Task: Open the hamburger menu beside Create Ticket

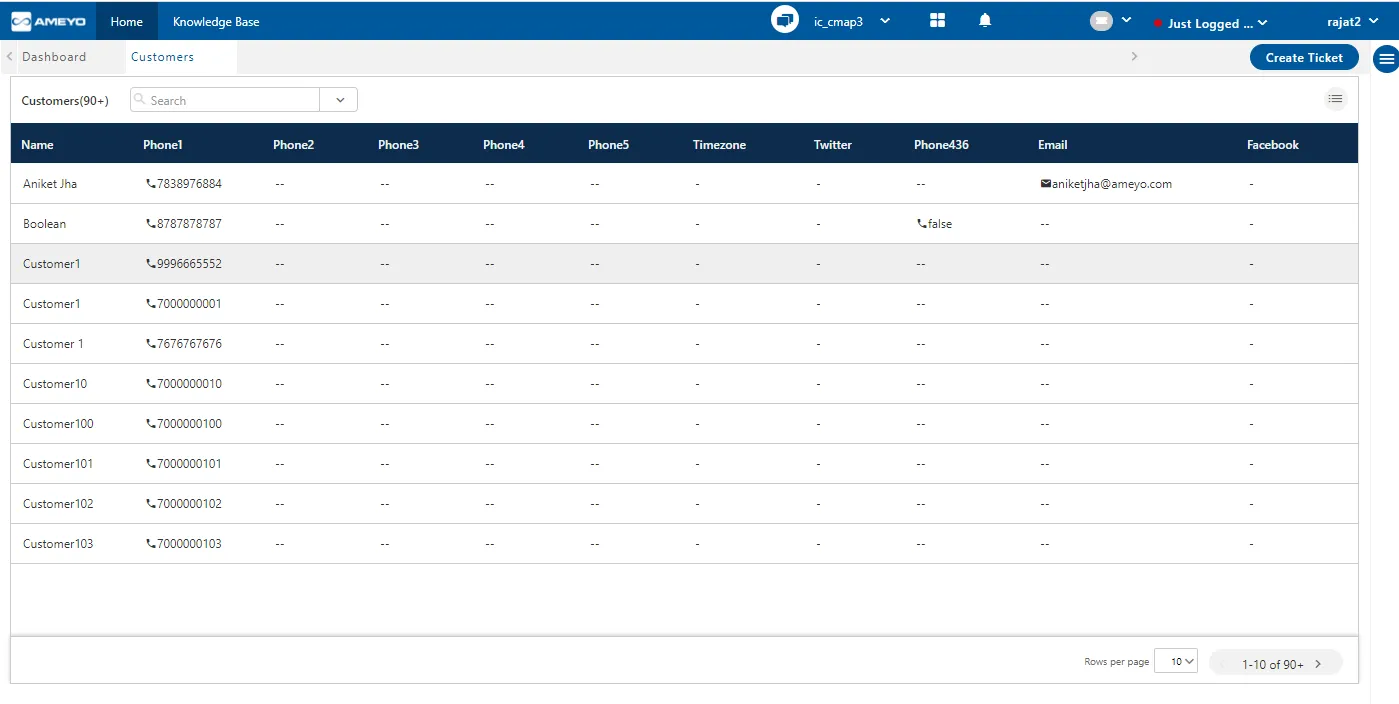Action: pos(1386,58)
